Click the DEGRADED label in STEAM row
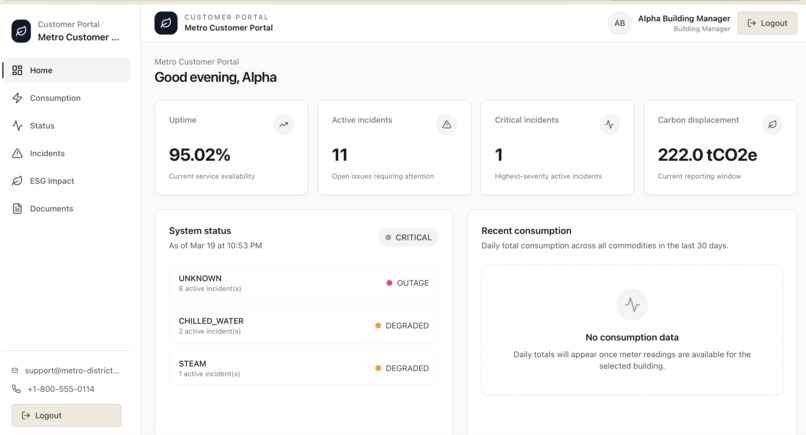 point(407,368)
